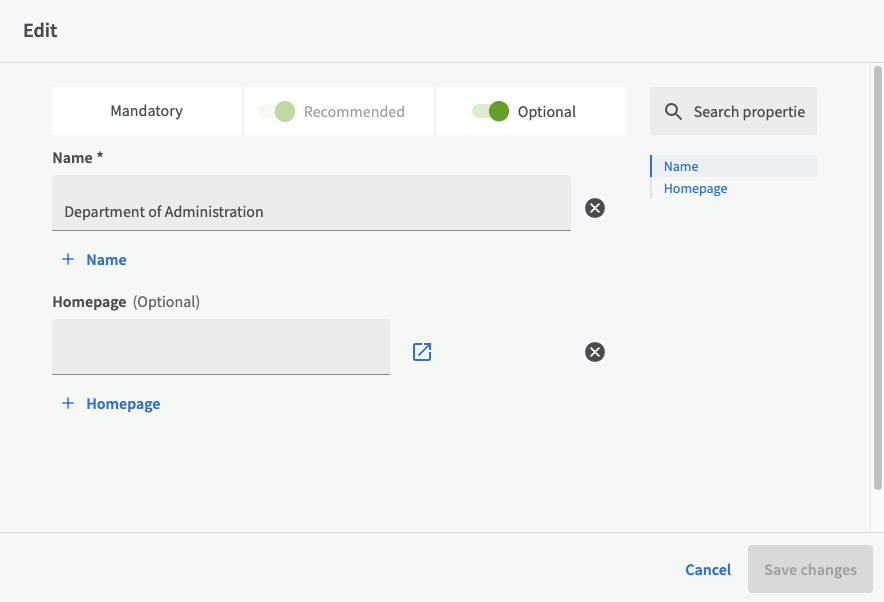Viewport: 884px width, 602px height.
Task: Click the Optional label text
Action: tap(546, 112)
